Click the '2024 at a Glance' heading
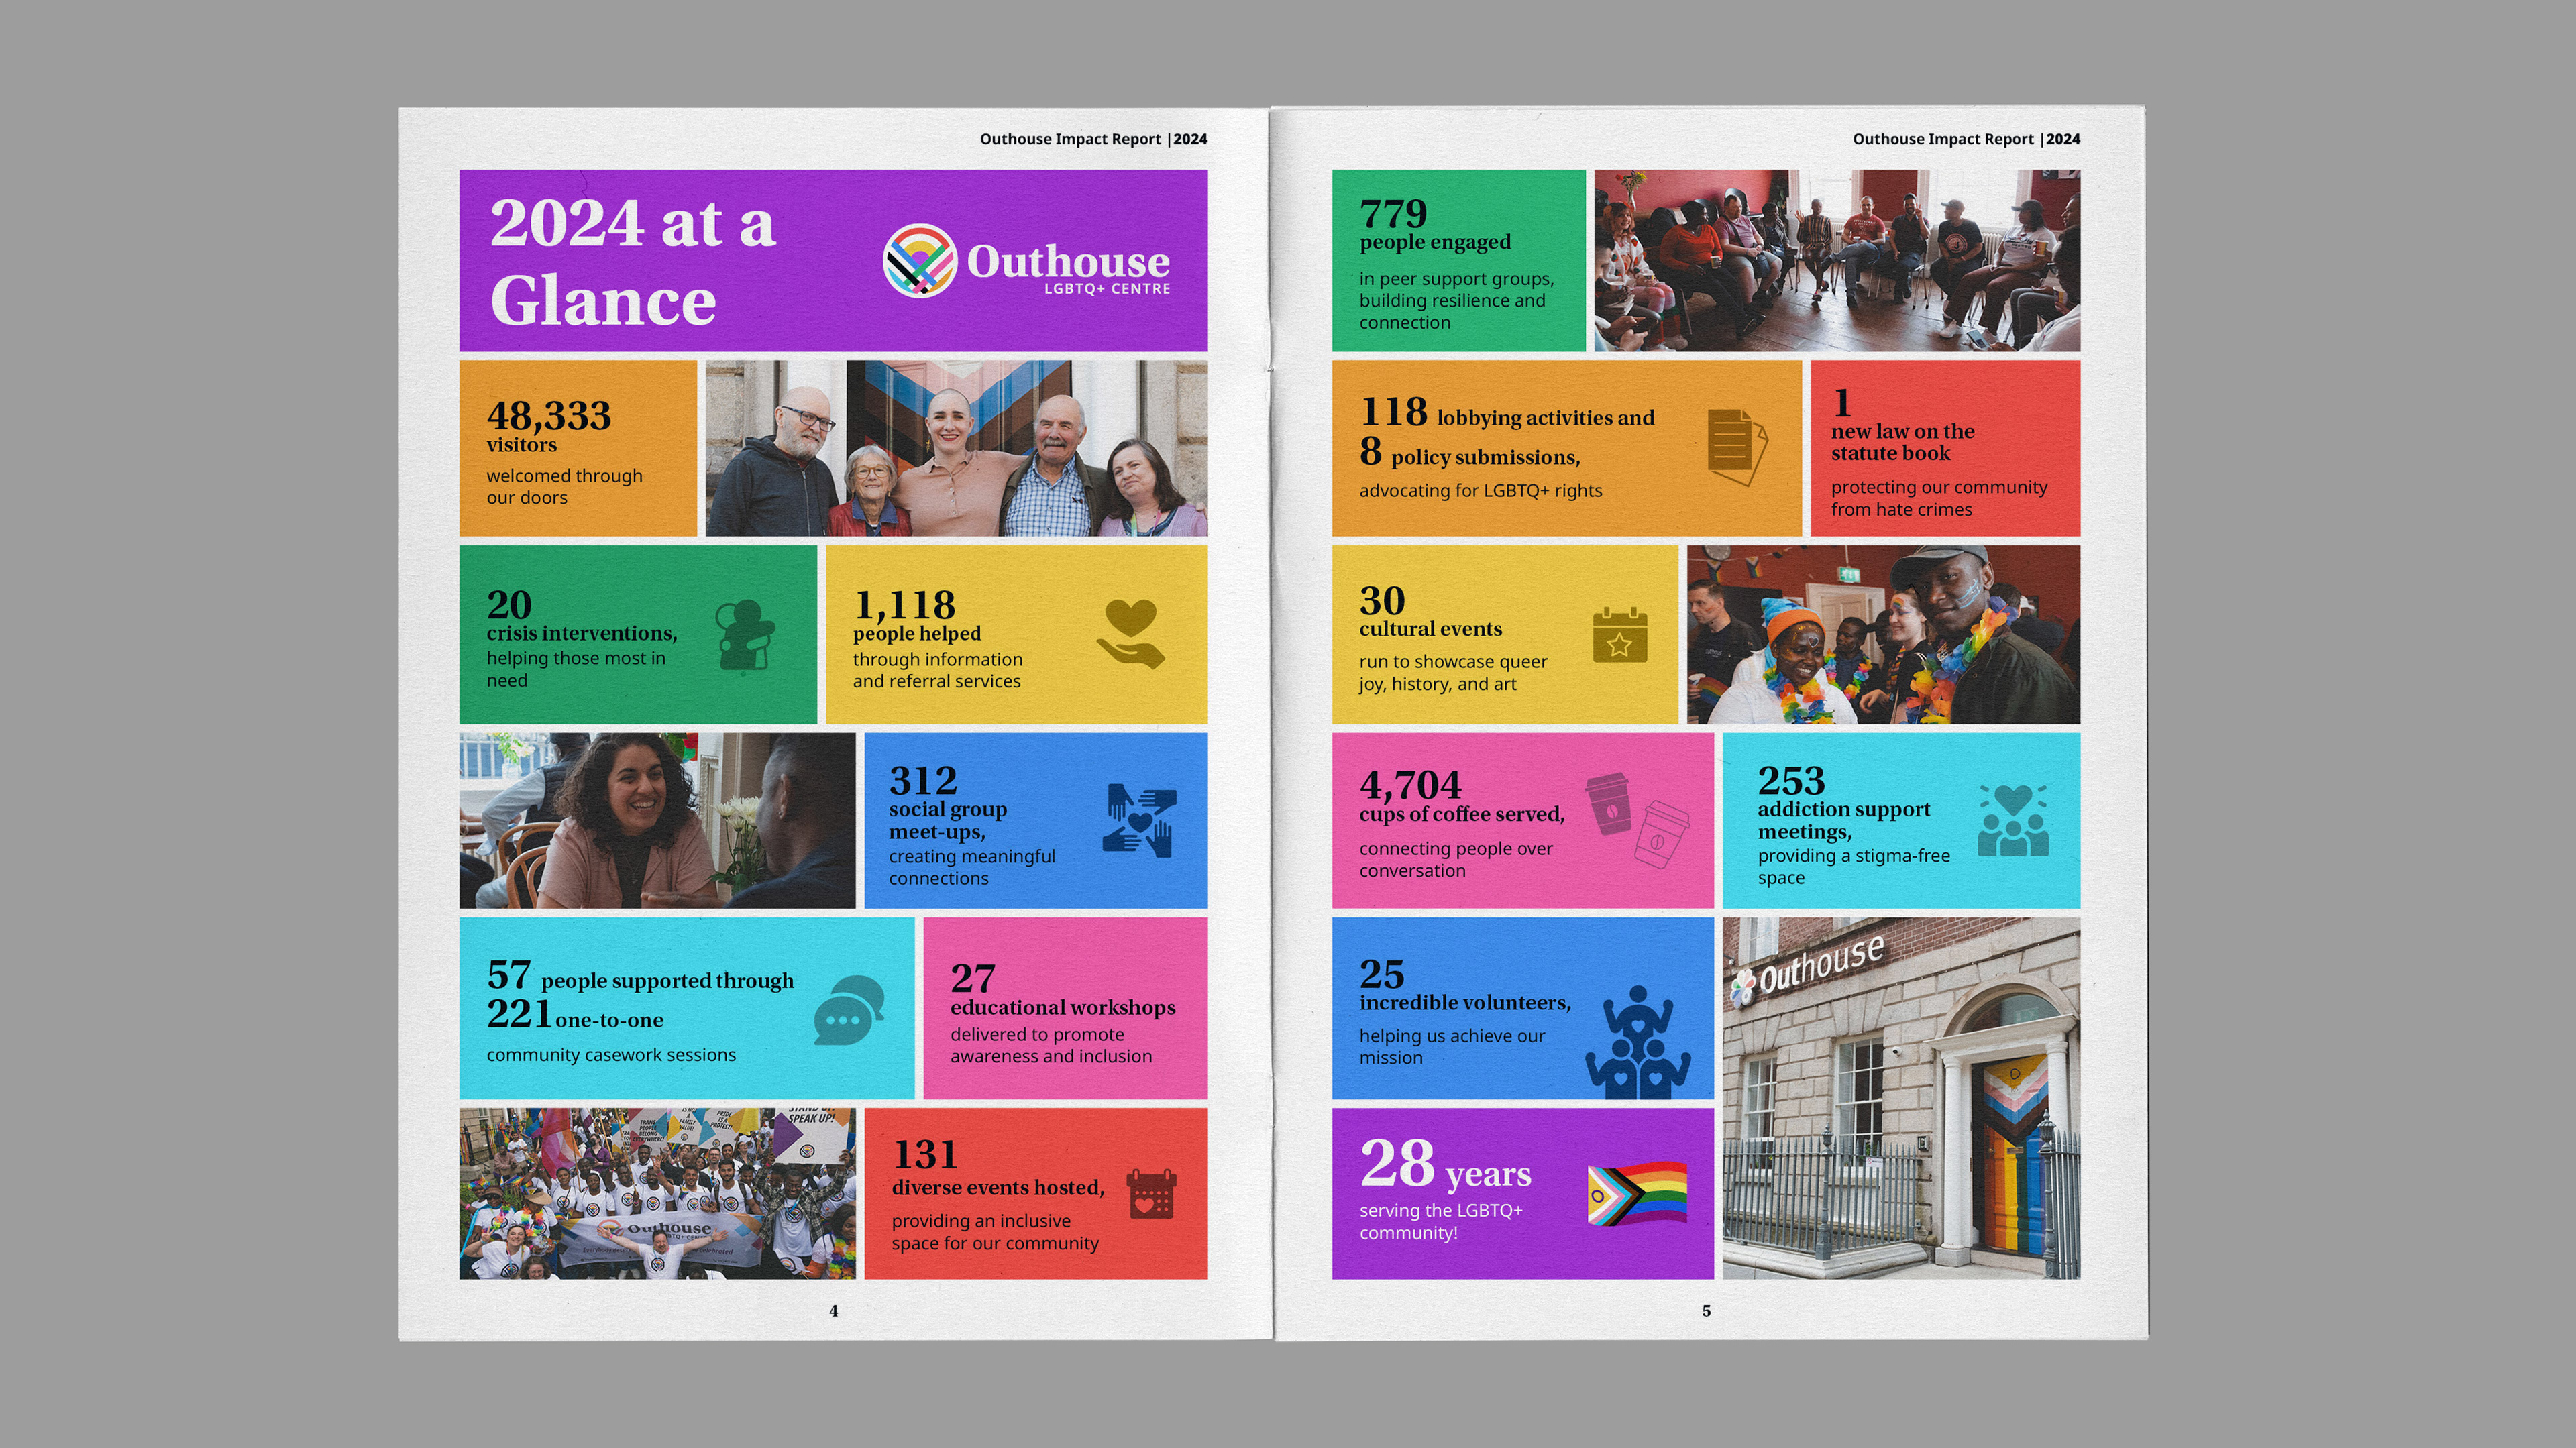This screenshot has height=1448, width=2576. coord(632,261)
